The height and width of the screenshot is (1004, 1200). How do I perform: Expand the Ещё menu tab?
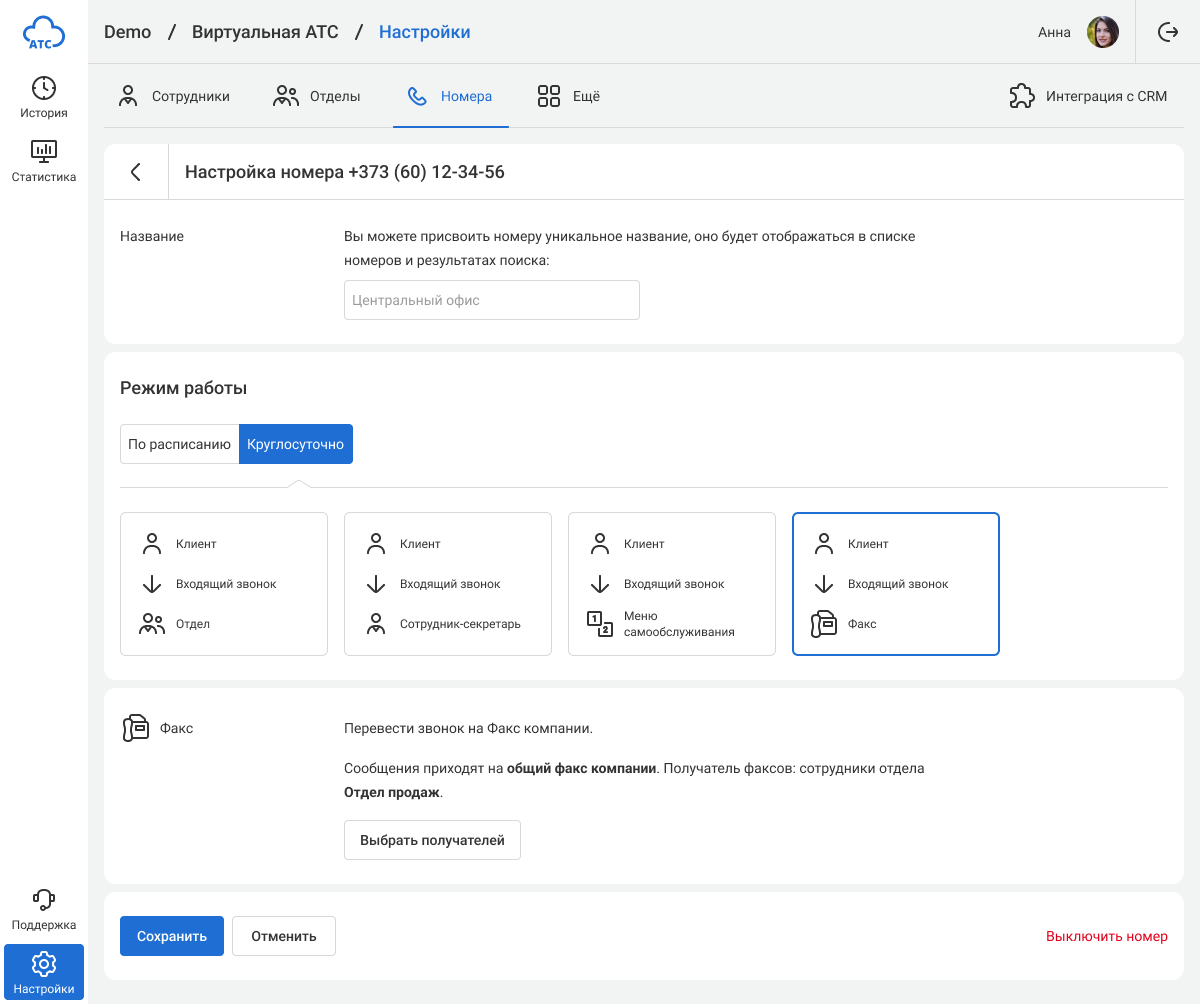569,97
